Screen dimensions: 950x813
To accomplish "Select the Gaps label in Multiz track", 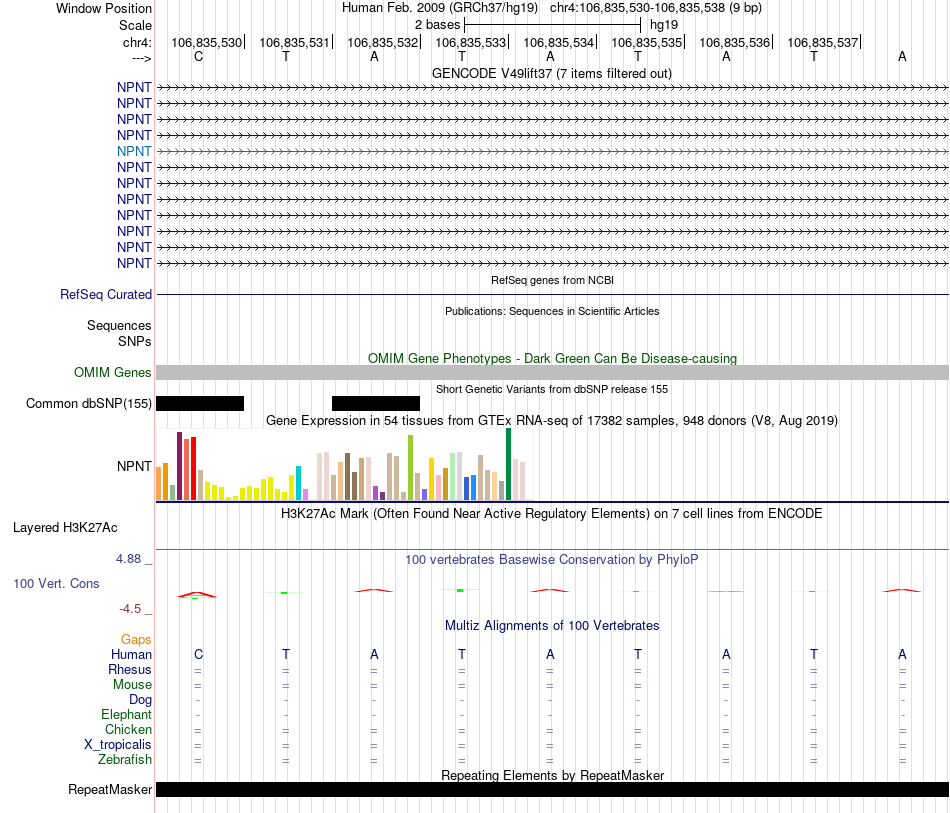I will (136, 639).
